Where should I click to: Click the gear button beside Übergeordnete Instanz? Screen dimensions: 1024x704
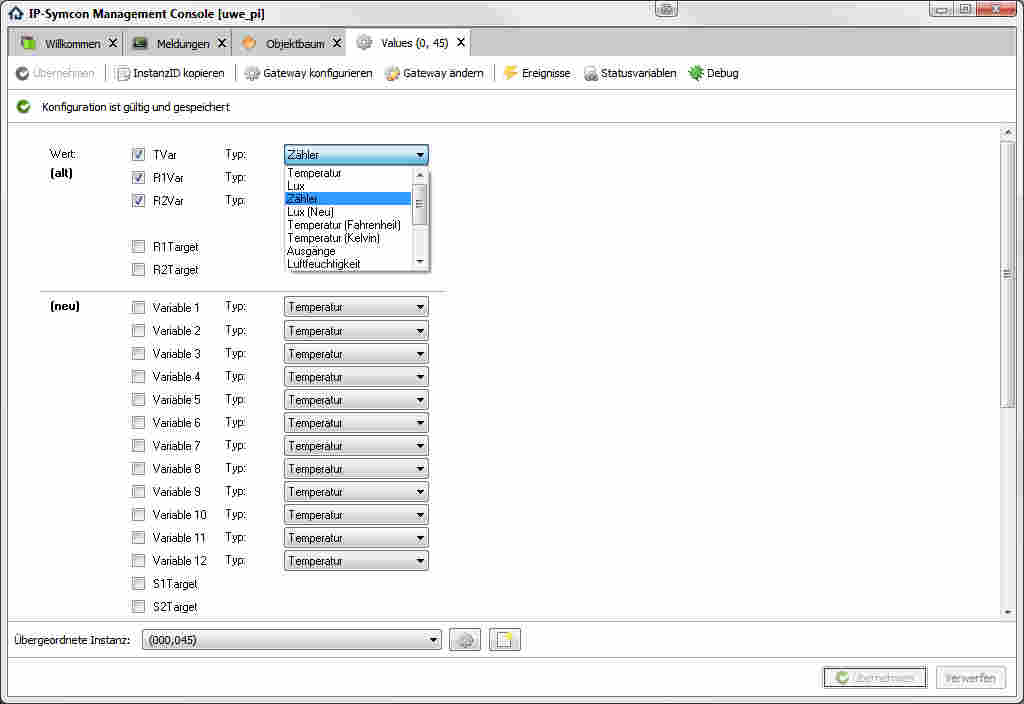(464, 640)
